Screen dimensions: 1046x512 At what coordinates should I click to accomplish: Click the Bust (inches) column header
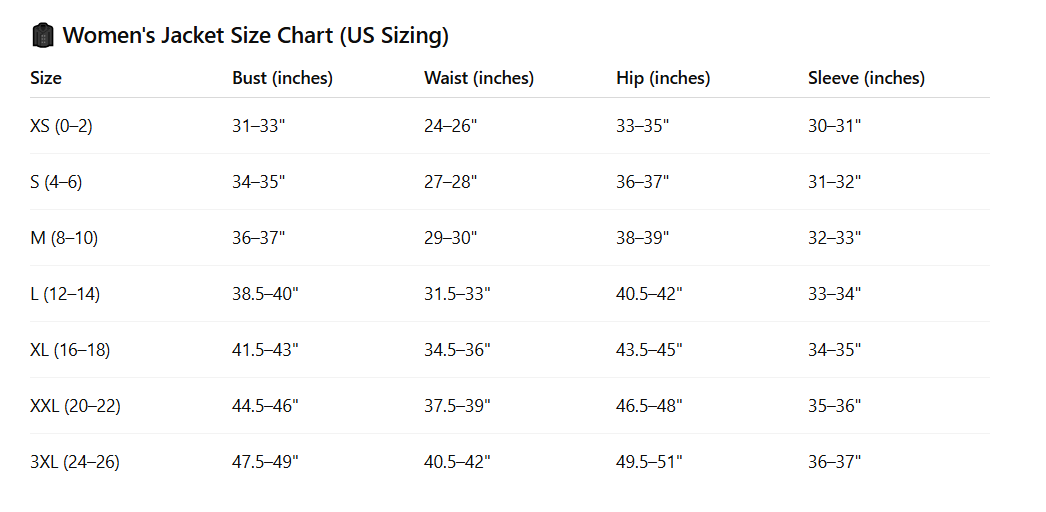click(x=282, y=78)
